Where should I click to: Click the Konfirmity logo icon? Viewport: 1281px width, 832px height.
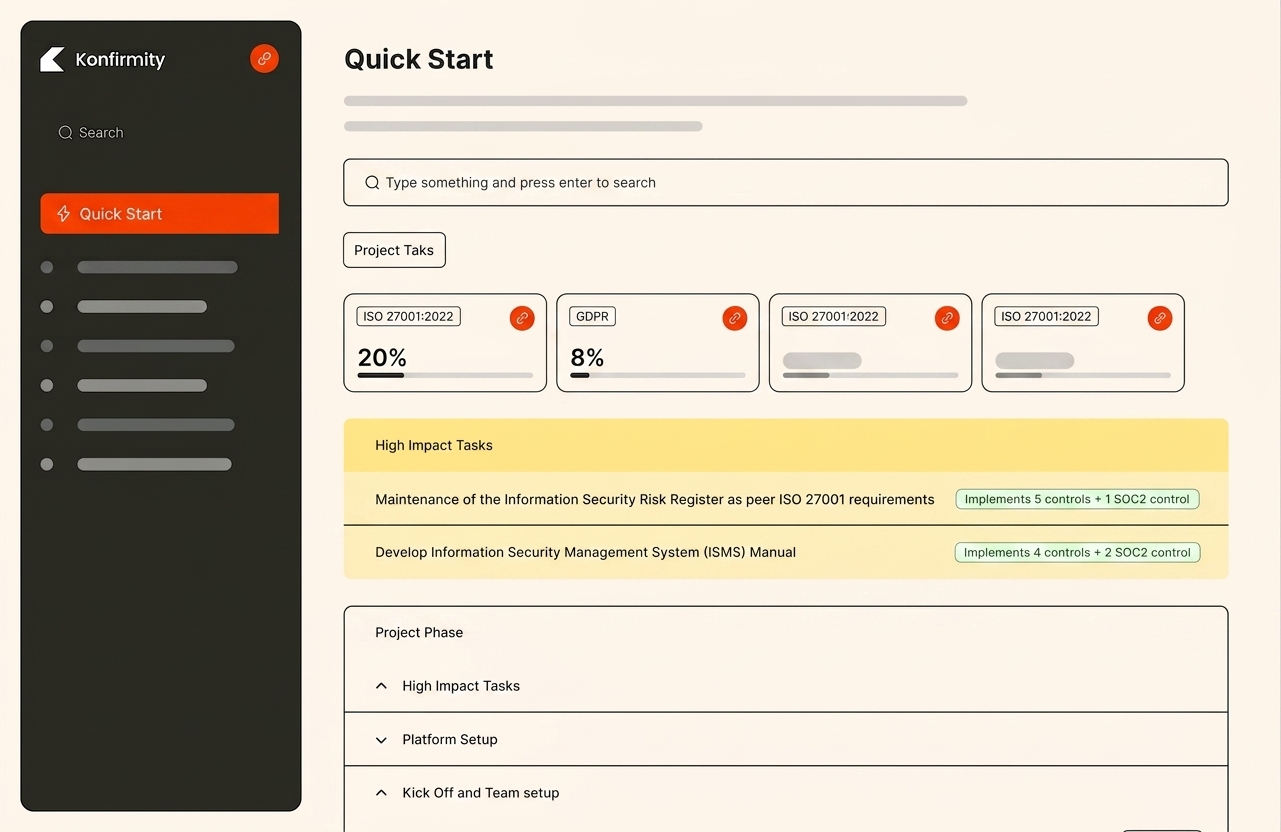[x=52, y=60]
